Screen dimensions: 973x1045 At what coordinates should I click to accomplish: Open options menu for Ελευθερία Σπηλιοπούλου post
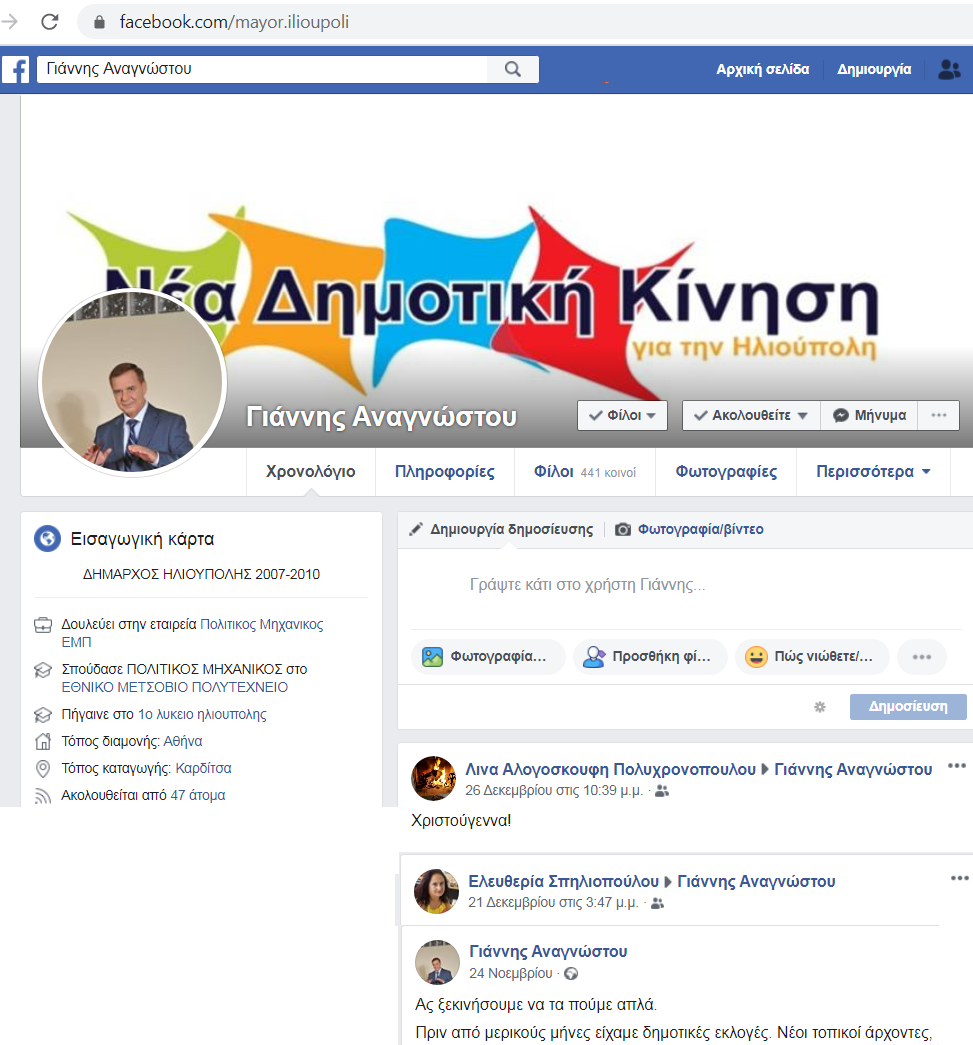click(959, 878)
